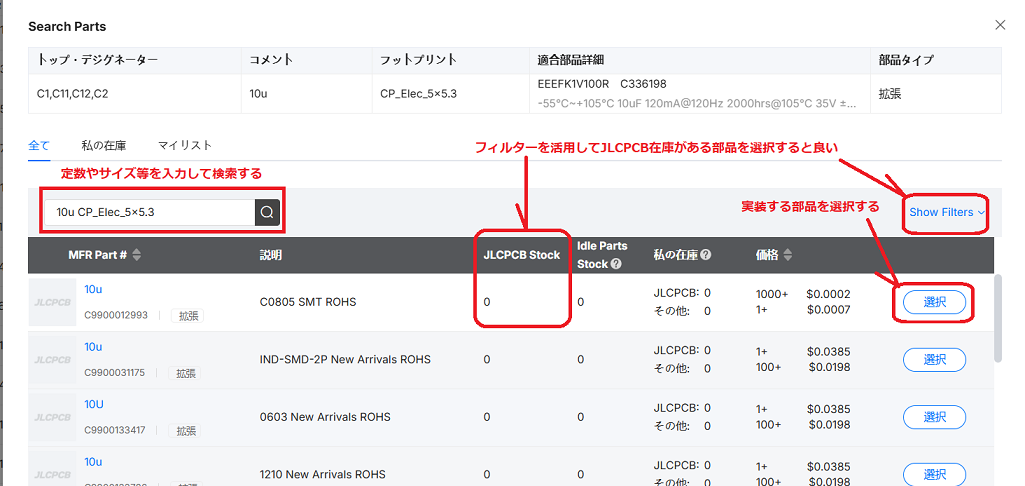The height and width of the screenshot is (486, 1025).
Task: Click the parts search text field
Action: (150, 212)
